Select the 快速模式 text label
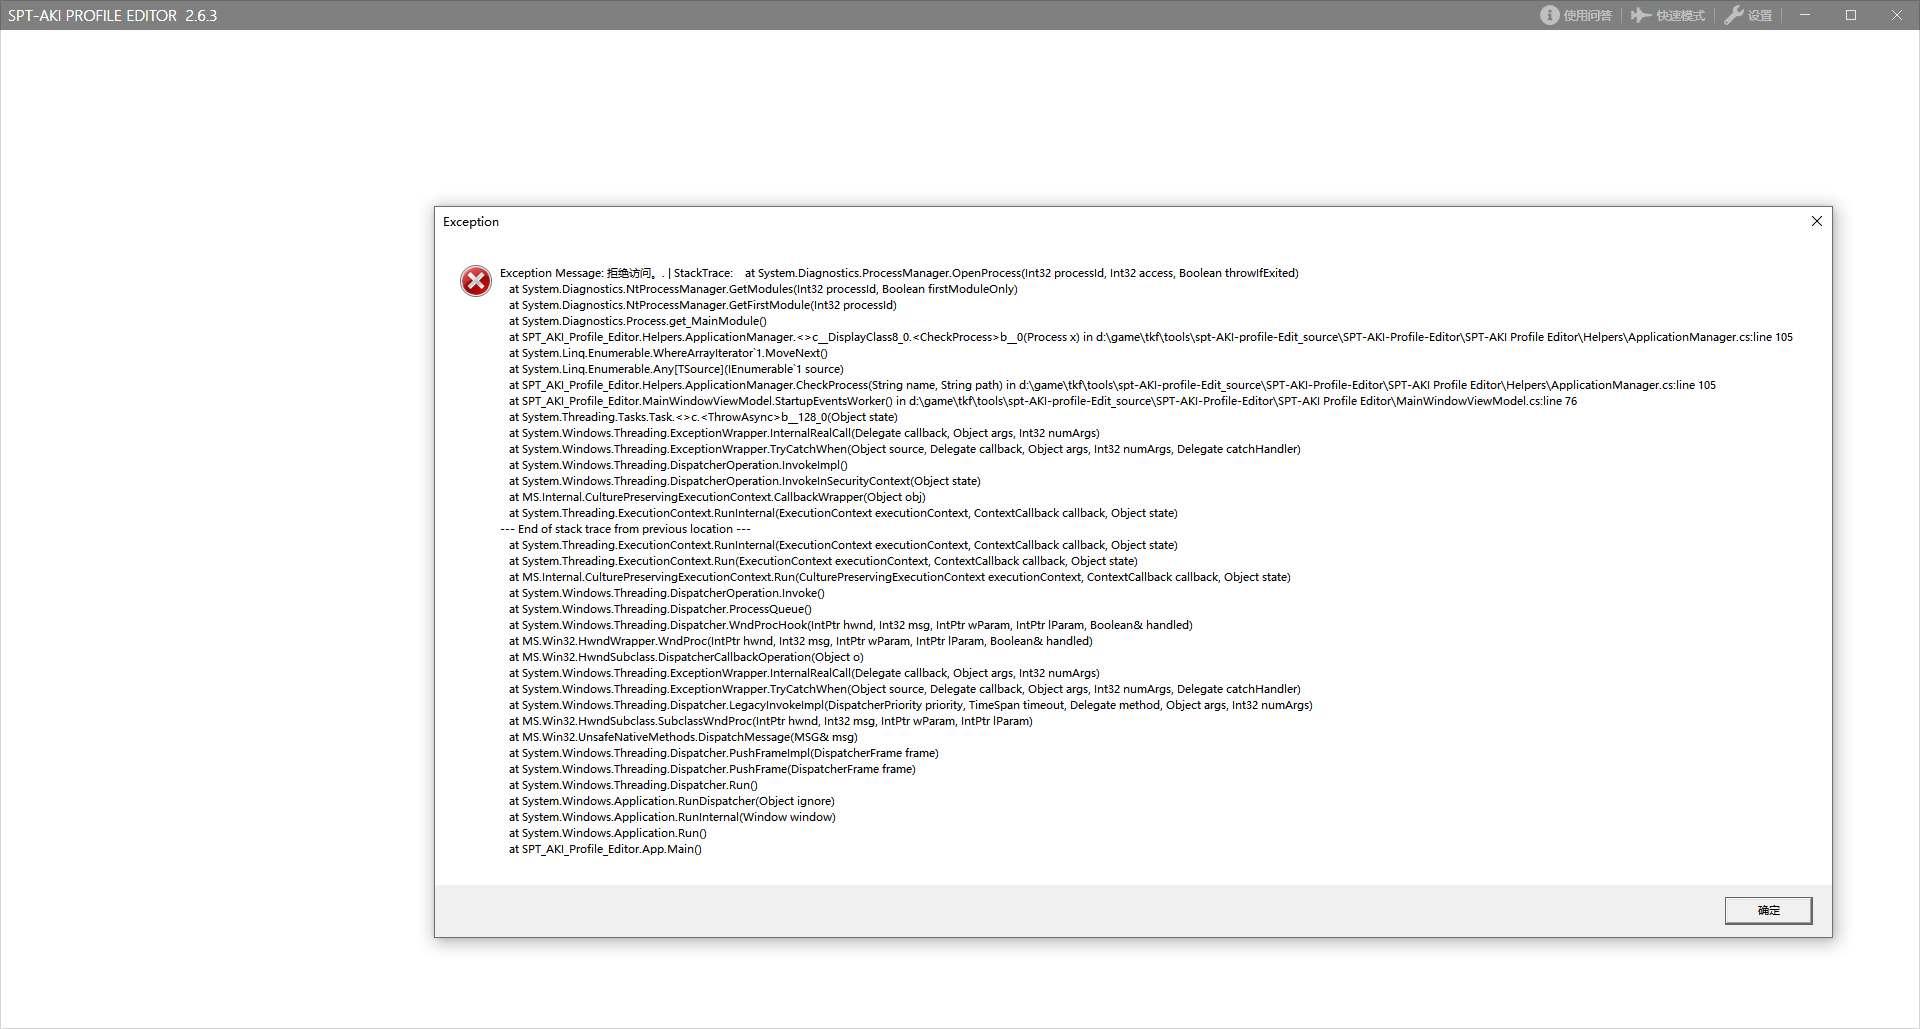1920x1029 pixels. pos(1680,16)
